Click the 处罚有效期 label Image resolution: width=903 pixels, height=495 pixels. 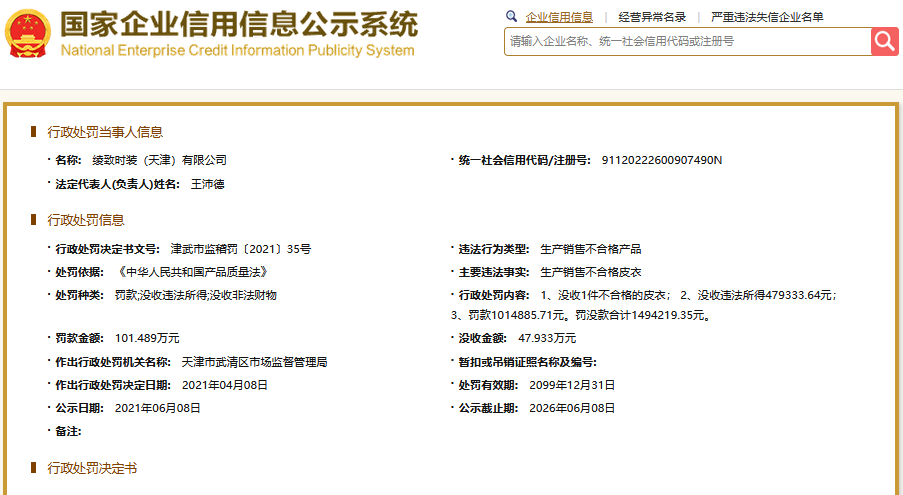pyautogui.click(x=488, y=385)
